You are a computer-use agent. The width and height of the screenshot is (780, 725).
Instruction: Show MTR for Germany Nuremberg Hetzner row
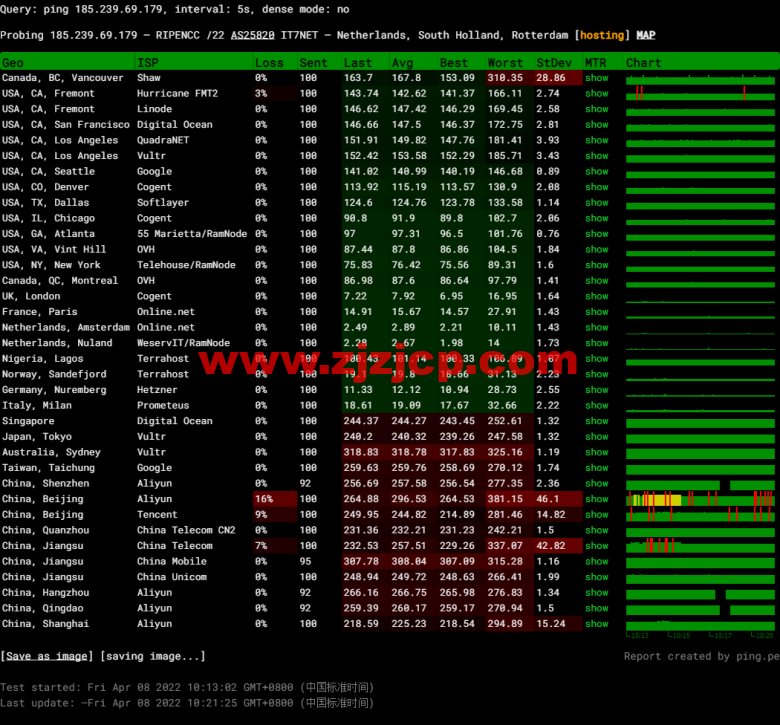(x=597, y=390)
